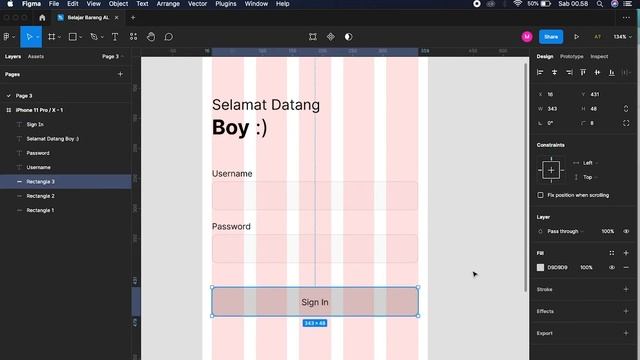Viewport: 640px width, 360px height.
Task: Select iPhone 11 Pro / X - 1 frame layer
Action: 65,110
